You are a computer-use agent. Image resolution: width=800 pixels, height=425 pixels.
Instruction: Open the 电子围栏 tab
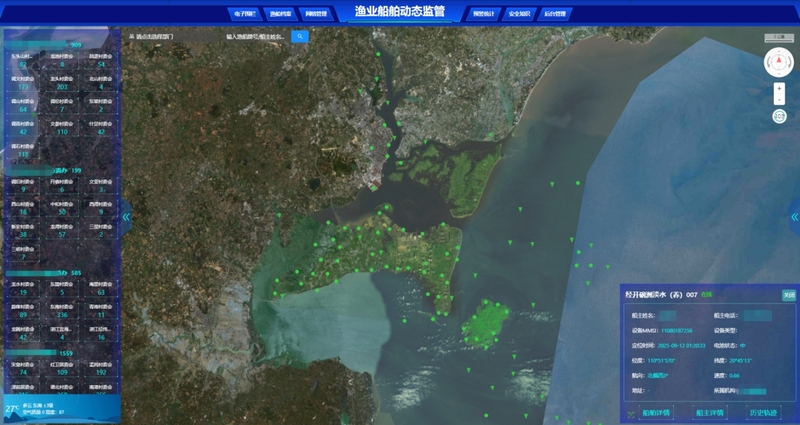245,14
